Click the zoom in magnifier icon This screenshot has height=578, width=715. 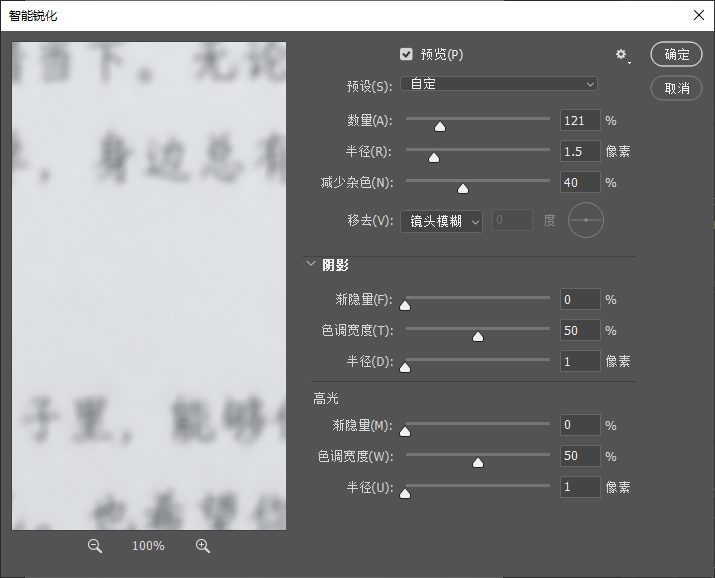pyautogui.click(x=202, y=546)
